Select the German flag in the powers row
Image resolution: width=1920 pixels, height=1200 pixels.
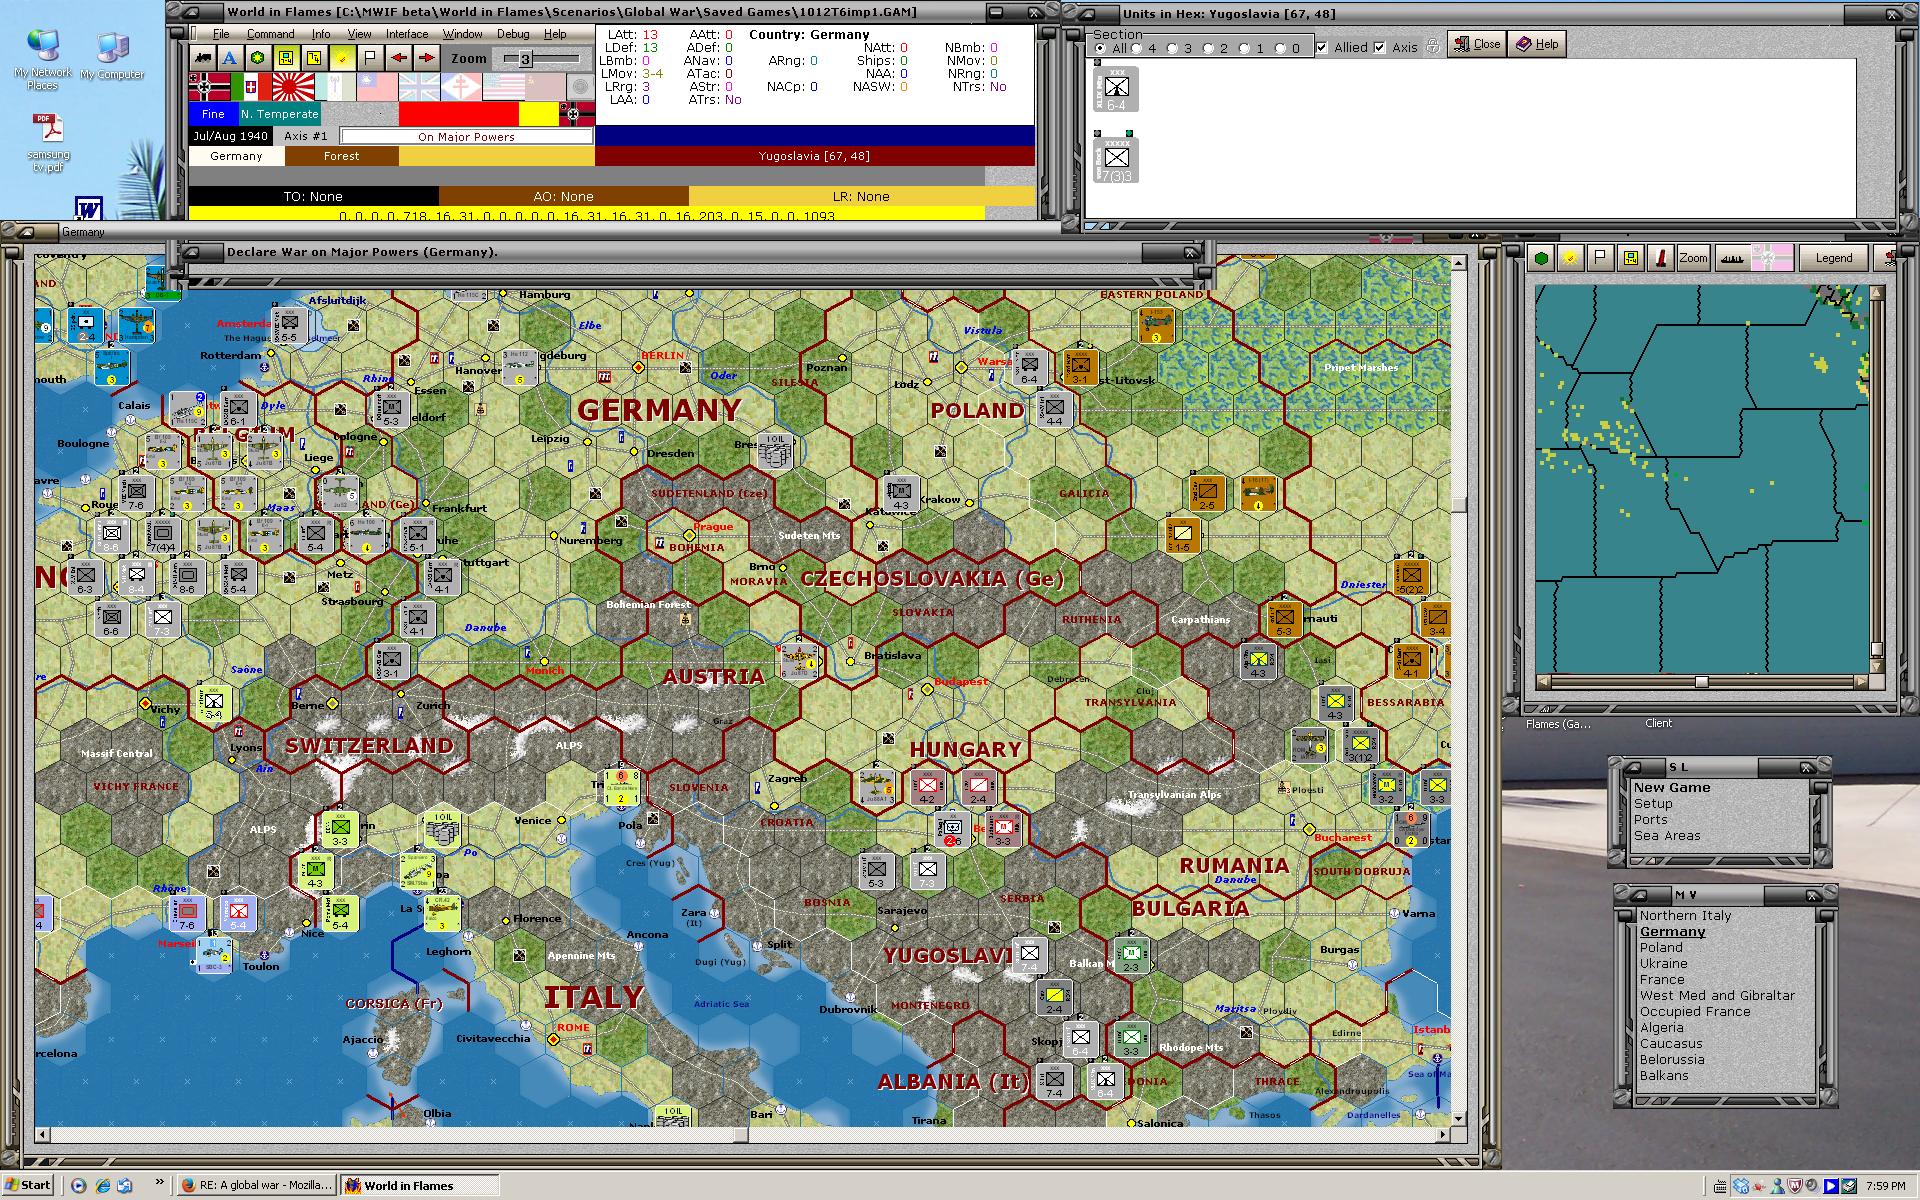click(x=209, y=87)
